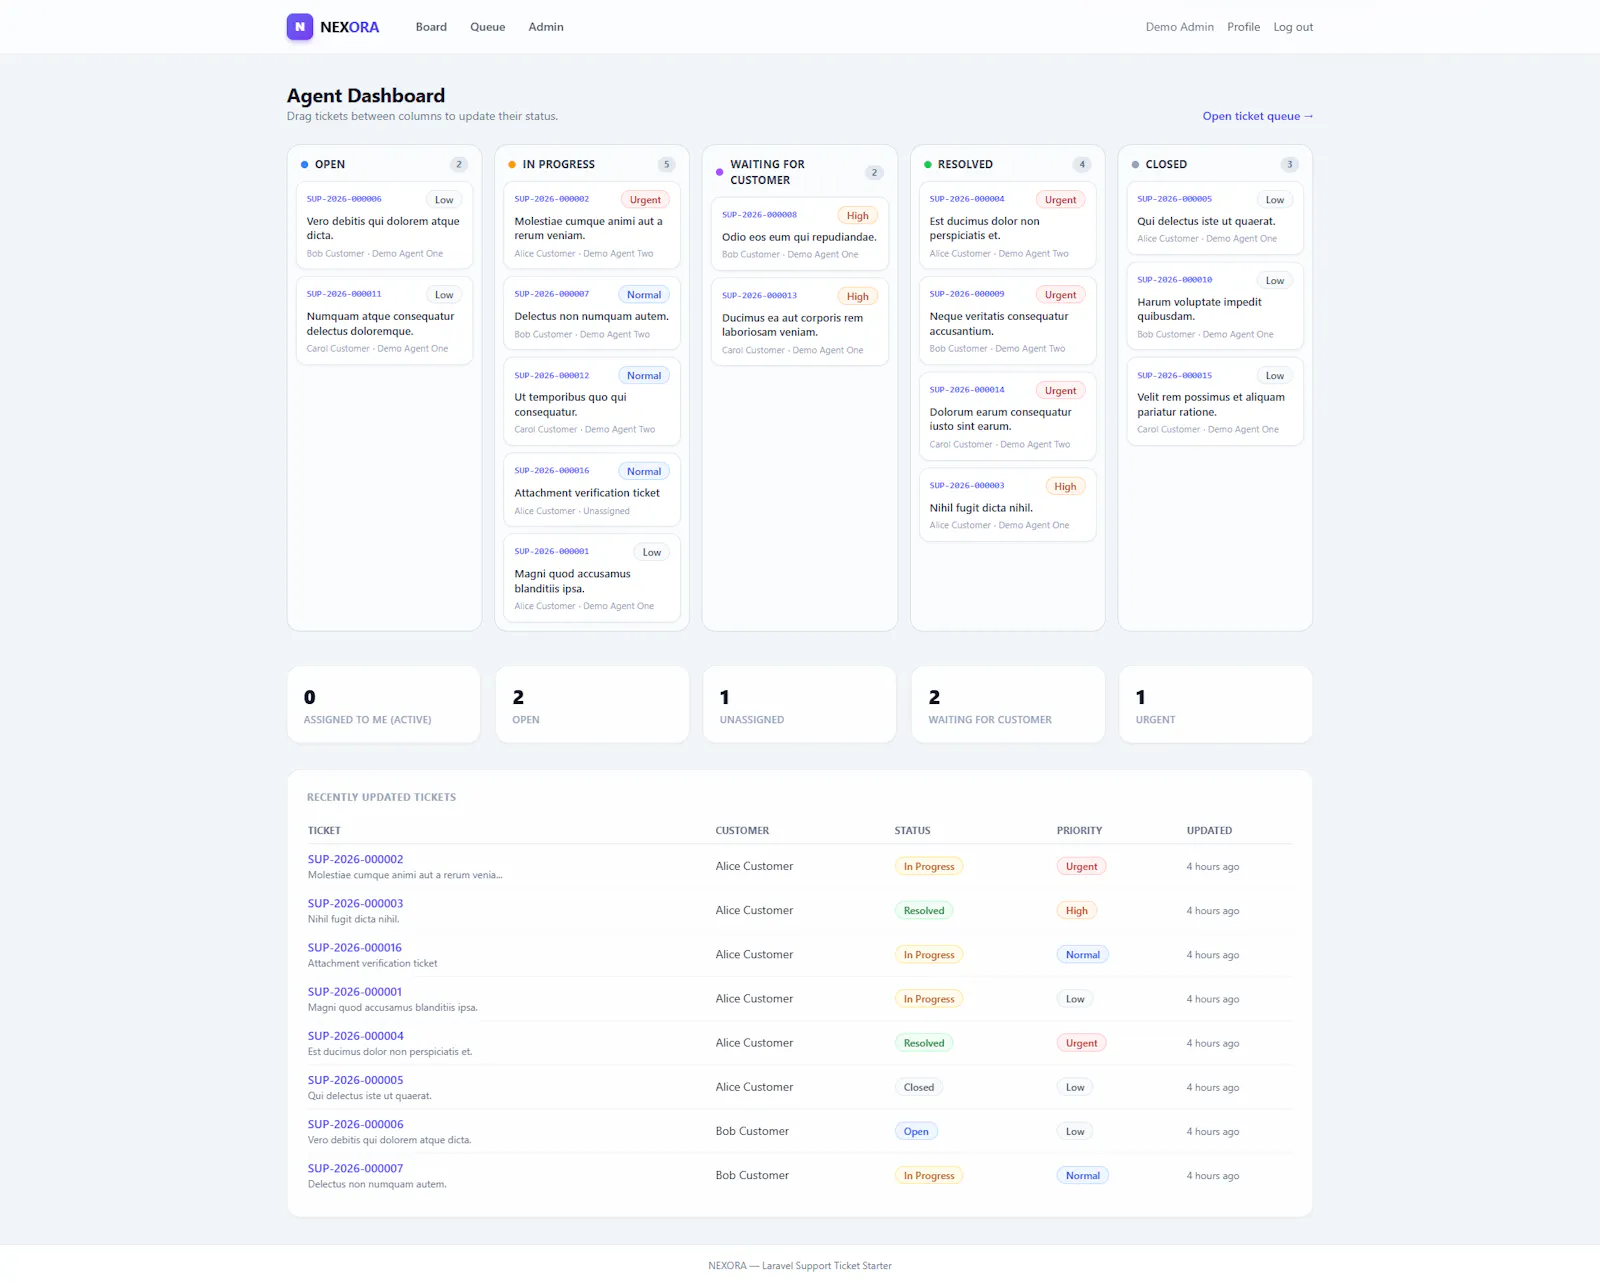Follow the Open ticket queue link
This screenshot has width=1600, height=1285.
pos(1257,116)
